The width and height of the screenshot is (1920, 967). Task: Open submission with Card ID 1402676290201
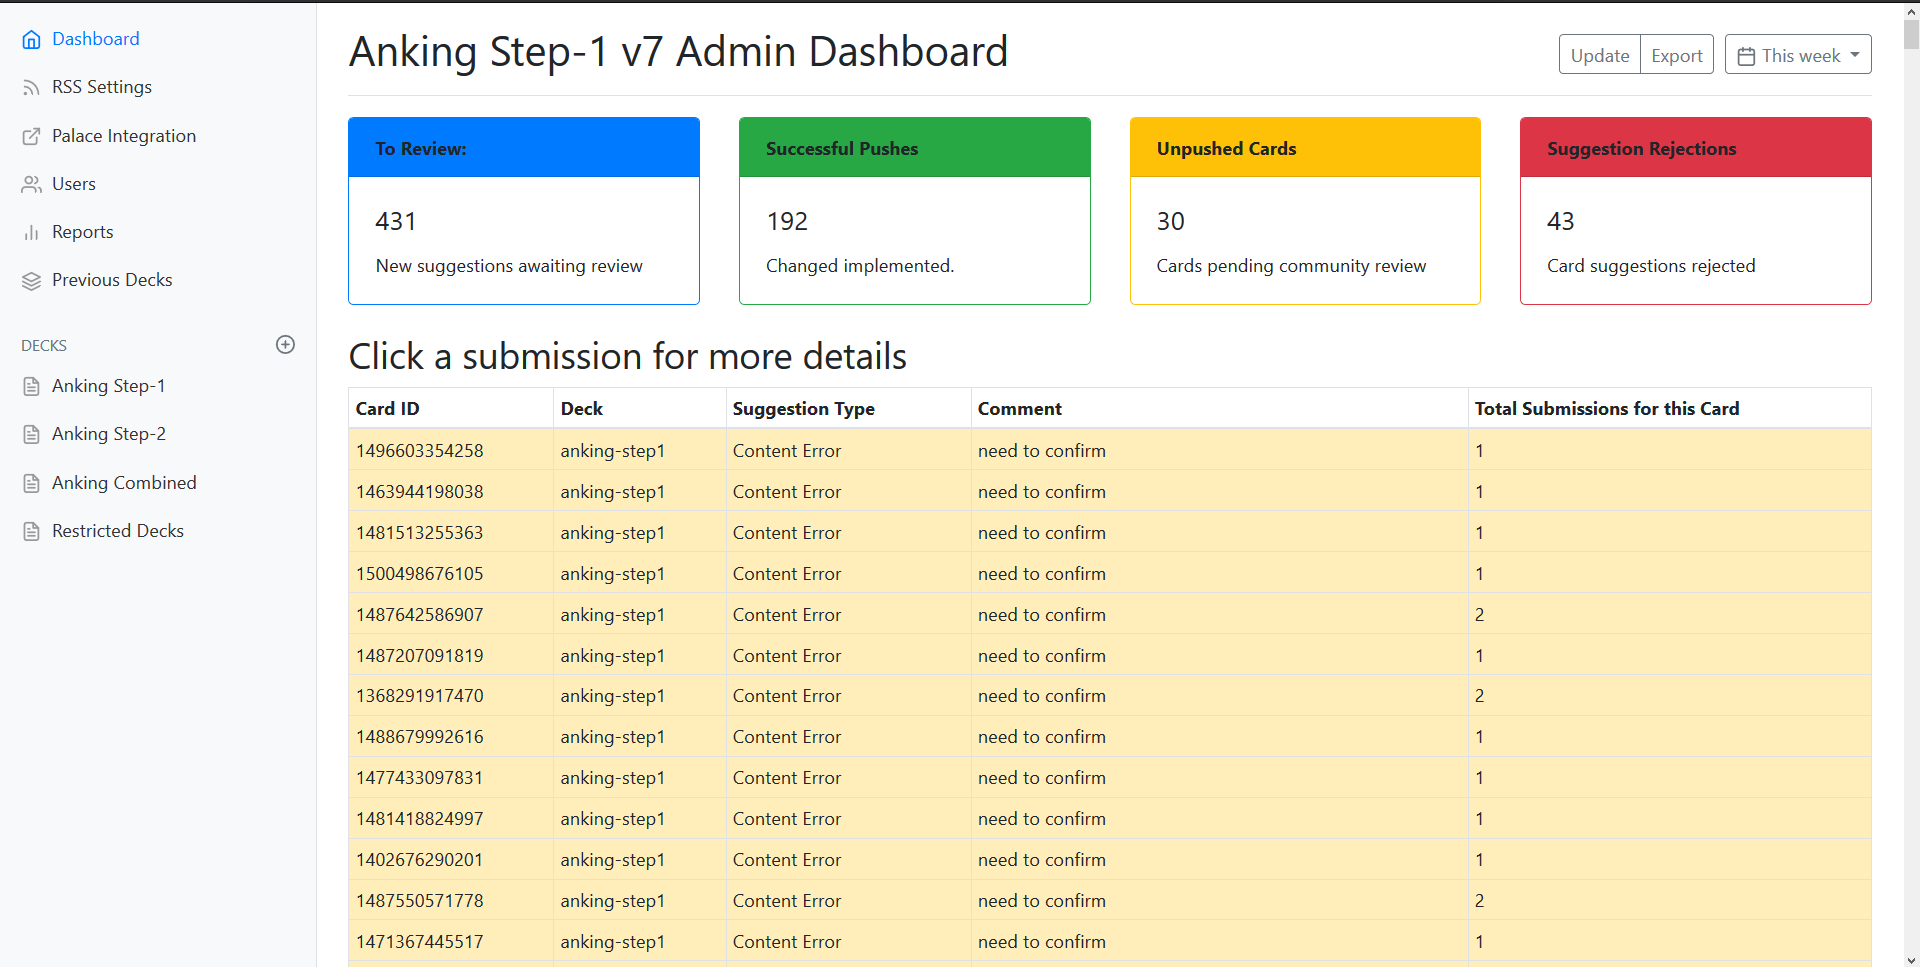(1110, 860)
